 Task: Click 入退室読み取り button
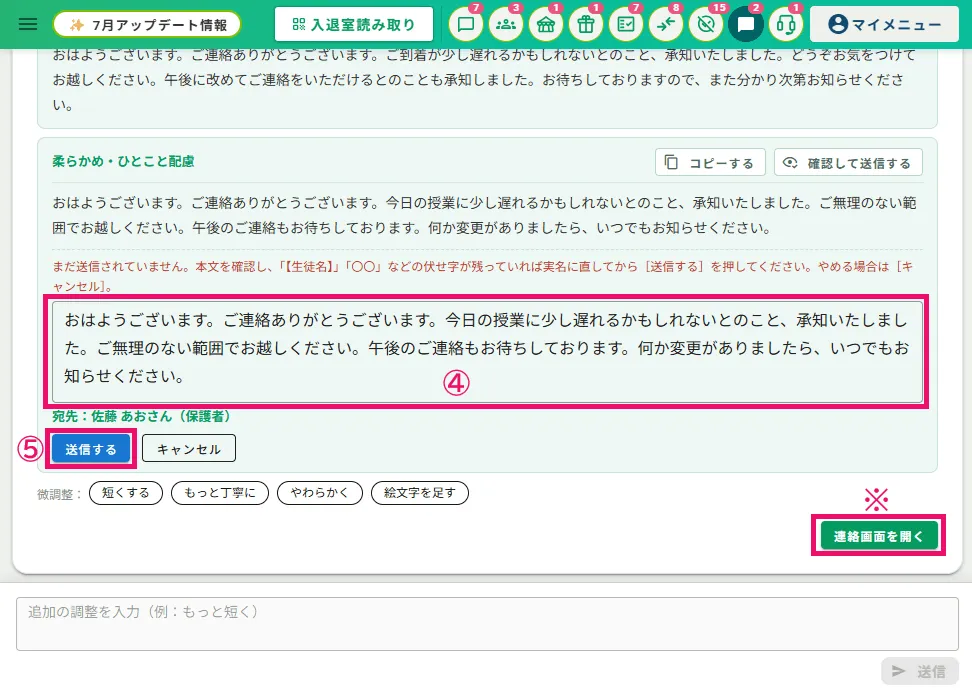coord(354,24)
